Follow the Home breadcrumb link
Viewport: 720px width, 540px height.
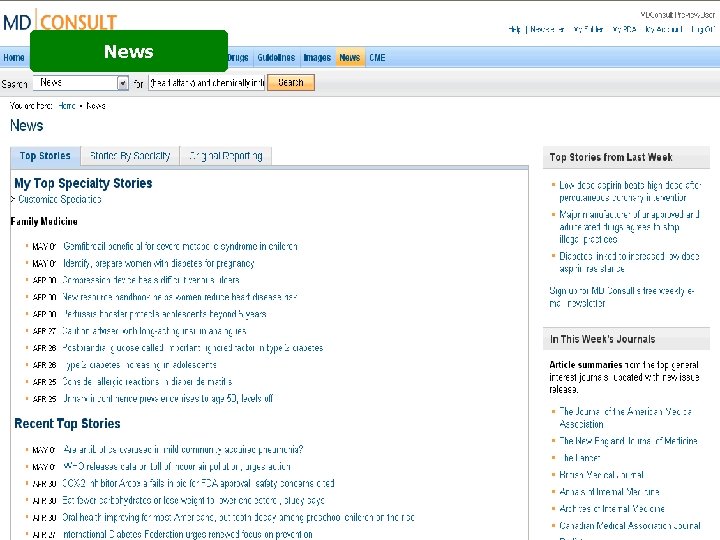[x=67, y=106]
